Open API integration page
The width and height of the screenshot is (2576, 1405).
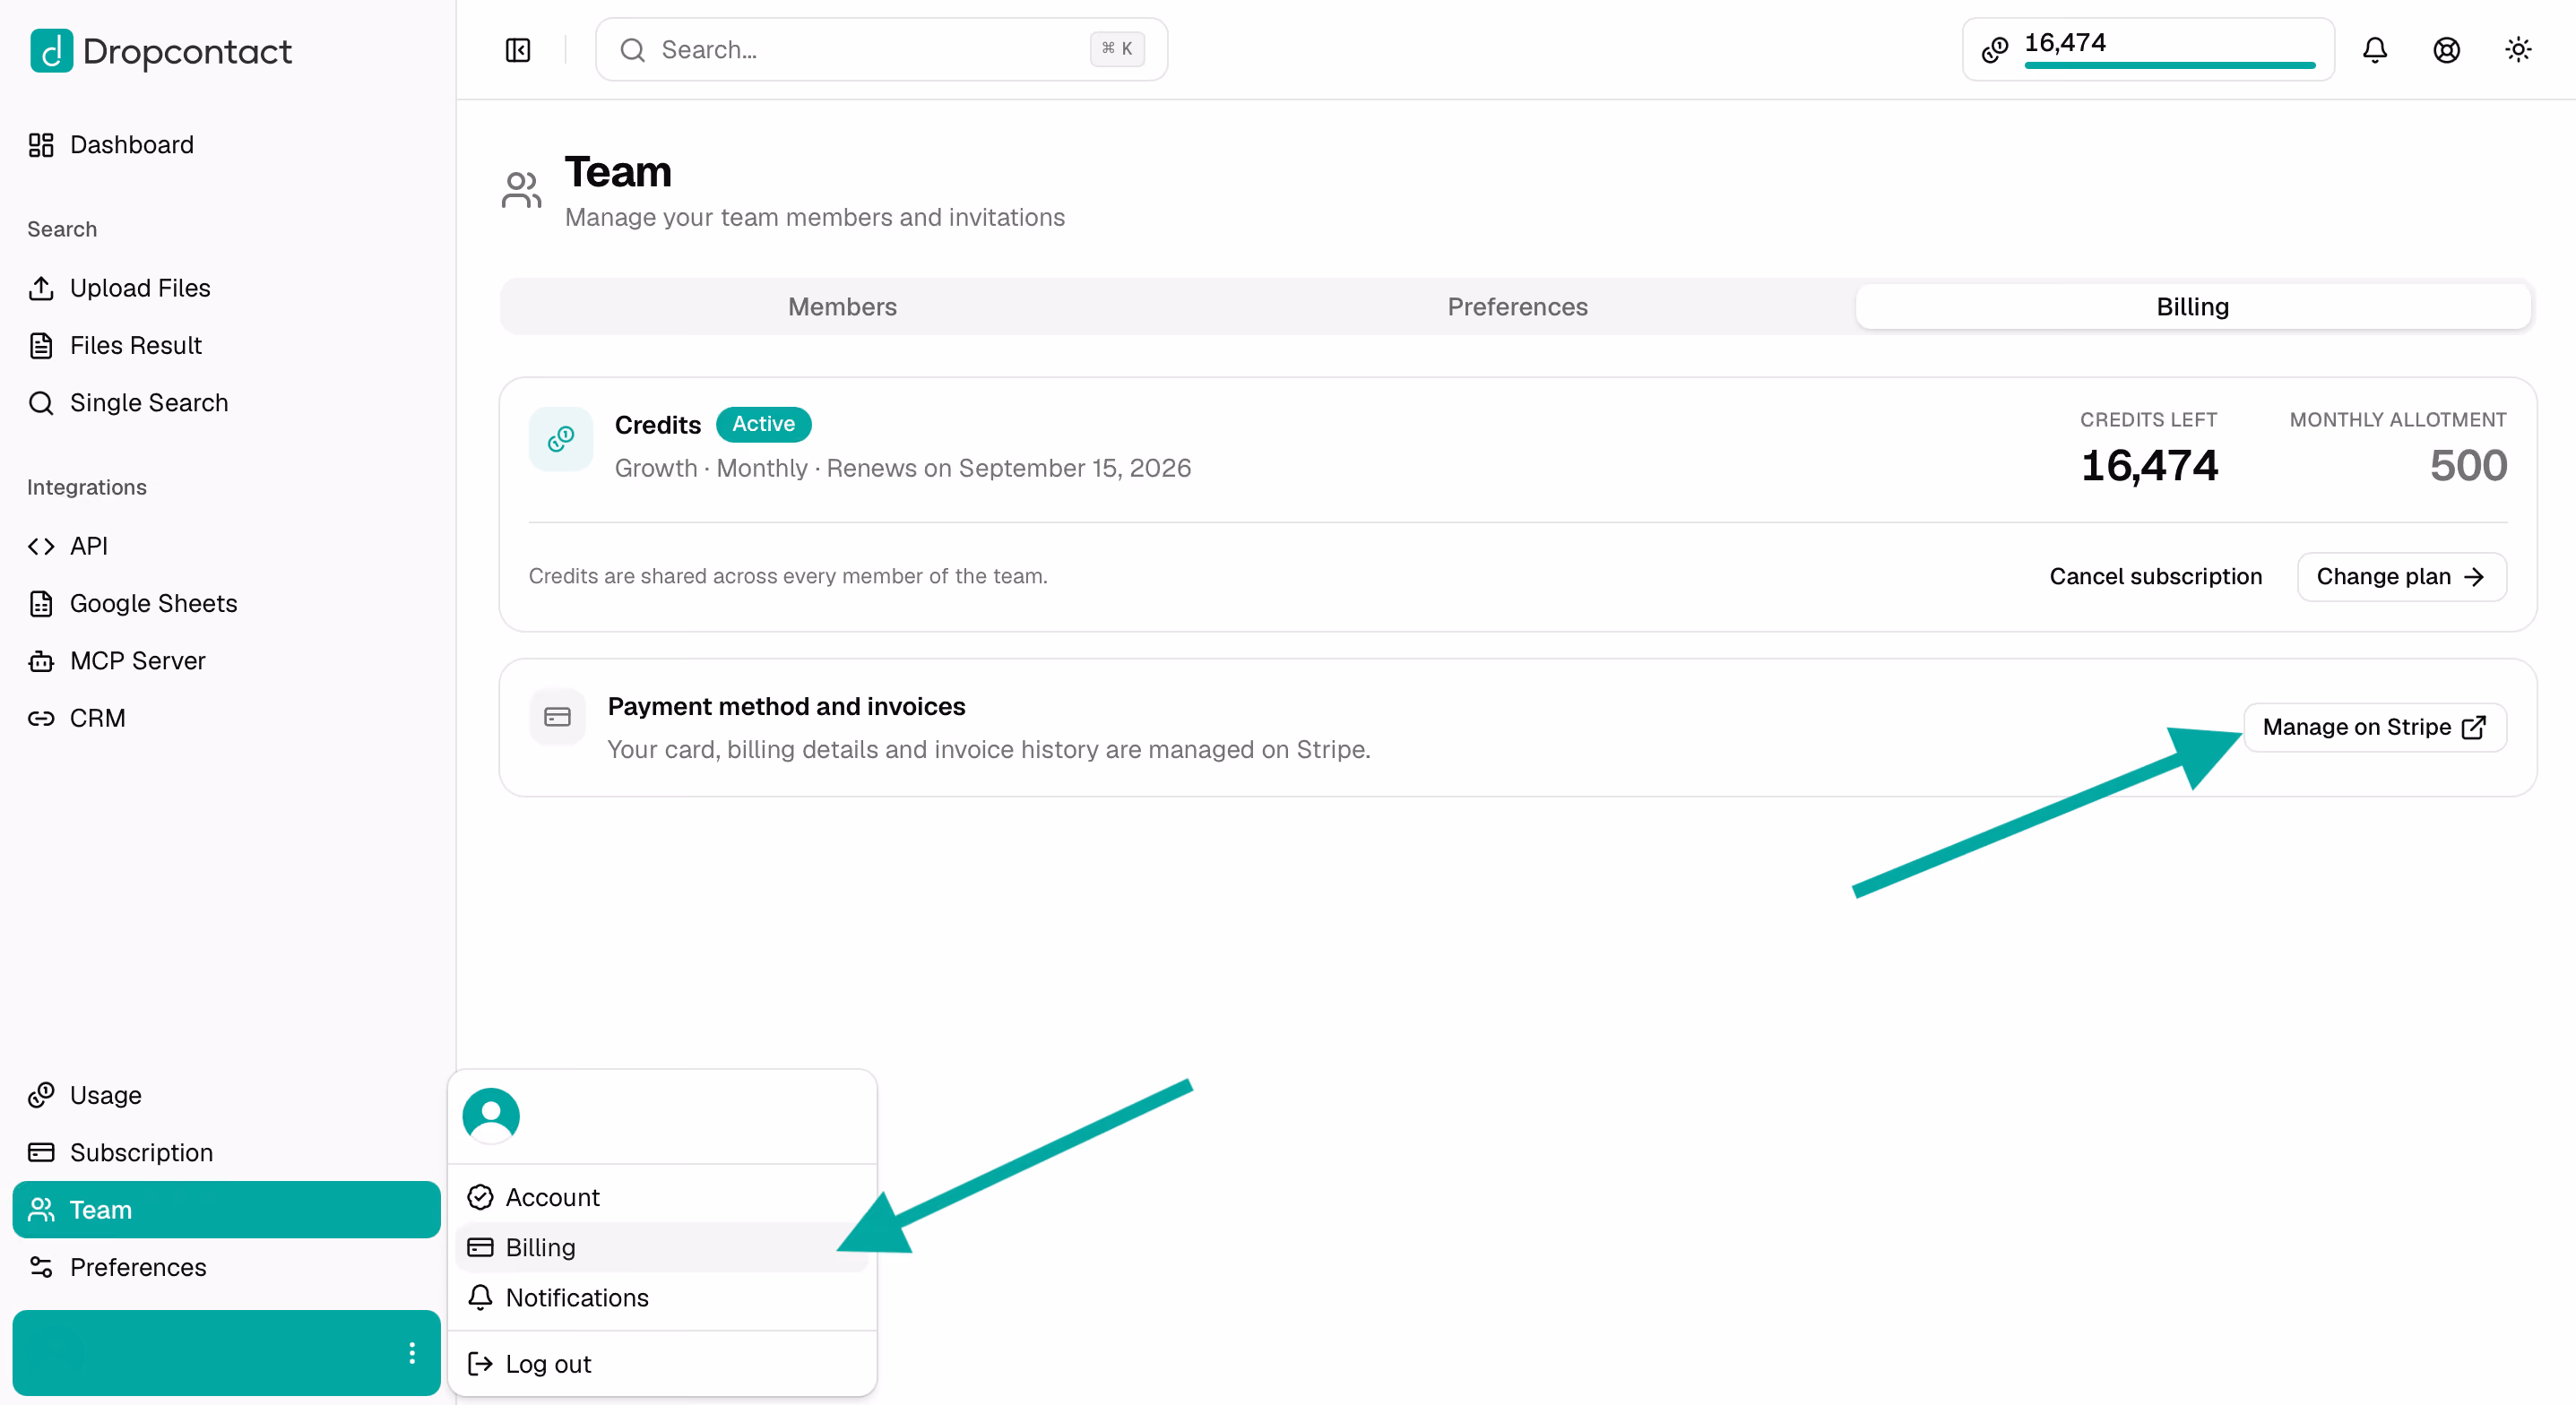226,546
